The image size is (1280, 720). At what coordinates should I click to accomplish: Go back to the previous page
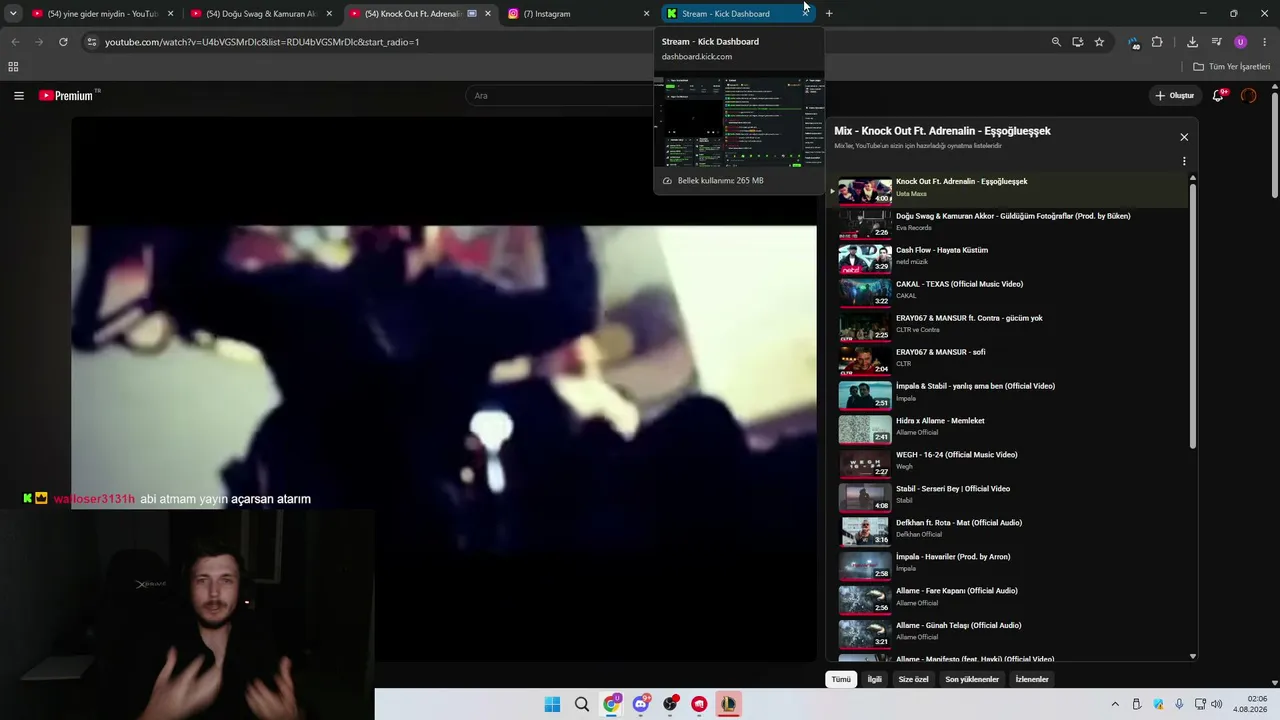pyautogui.click(x=15, y=42)
